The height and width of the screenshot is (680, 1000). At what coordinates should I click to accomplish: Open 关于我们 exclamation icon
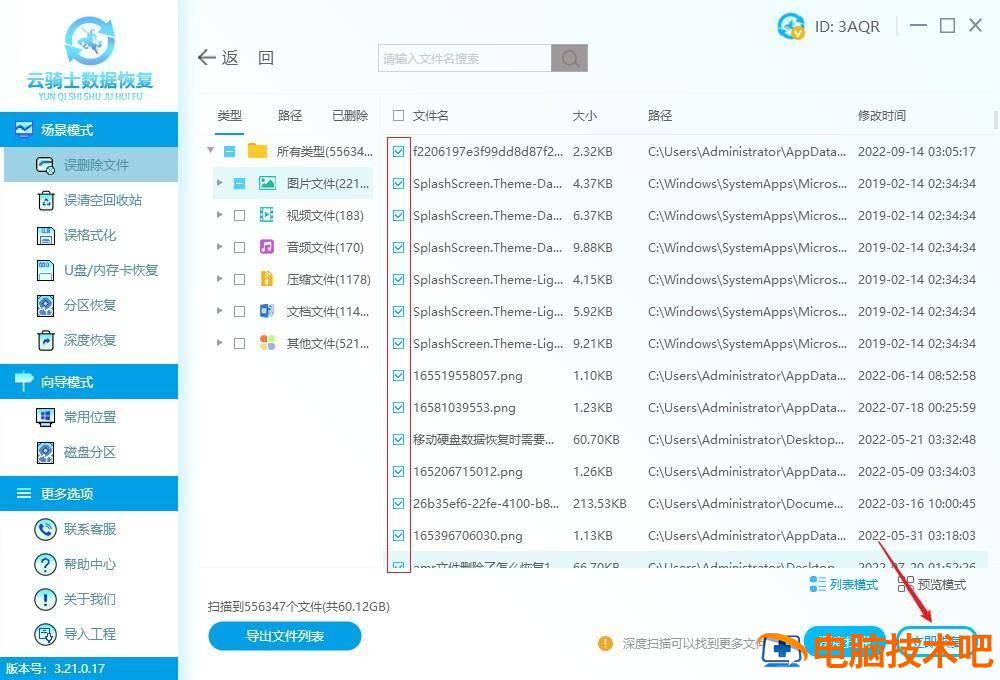point(45,600)
